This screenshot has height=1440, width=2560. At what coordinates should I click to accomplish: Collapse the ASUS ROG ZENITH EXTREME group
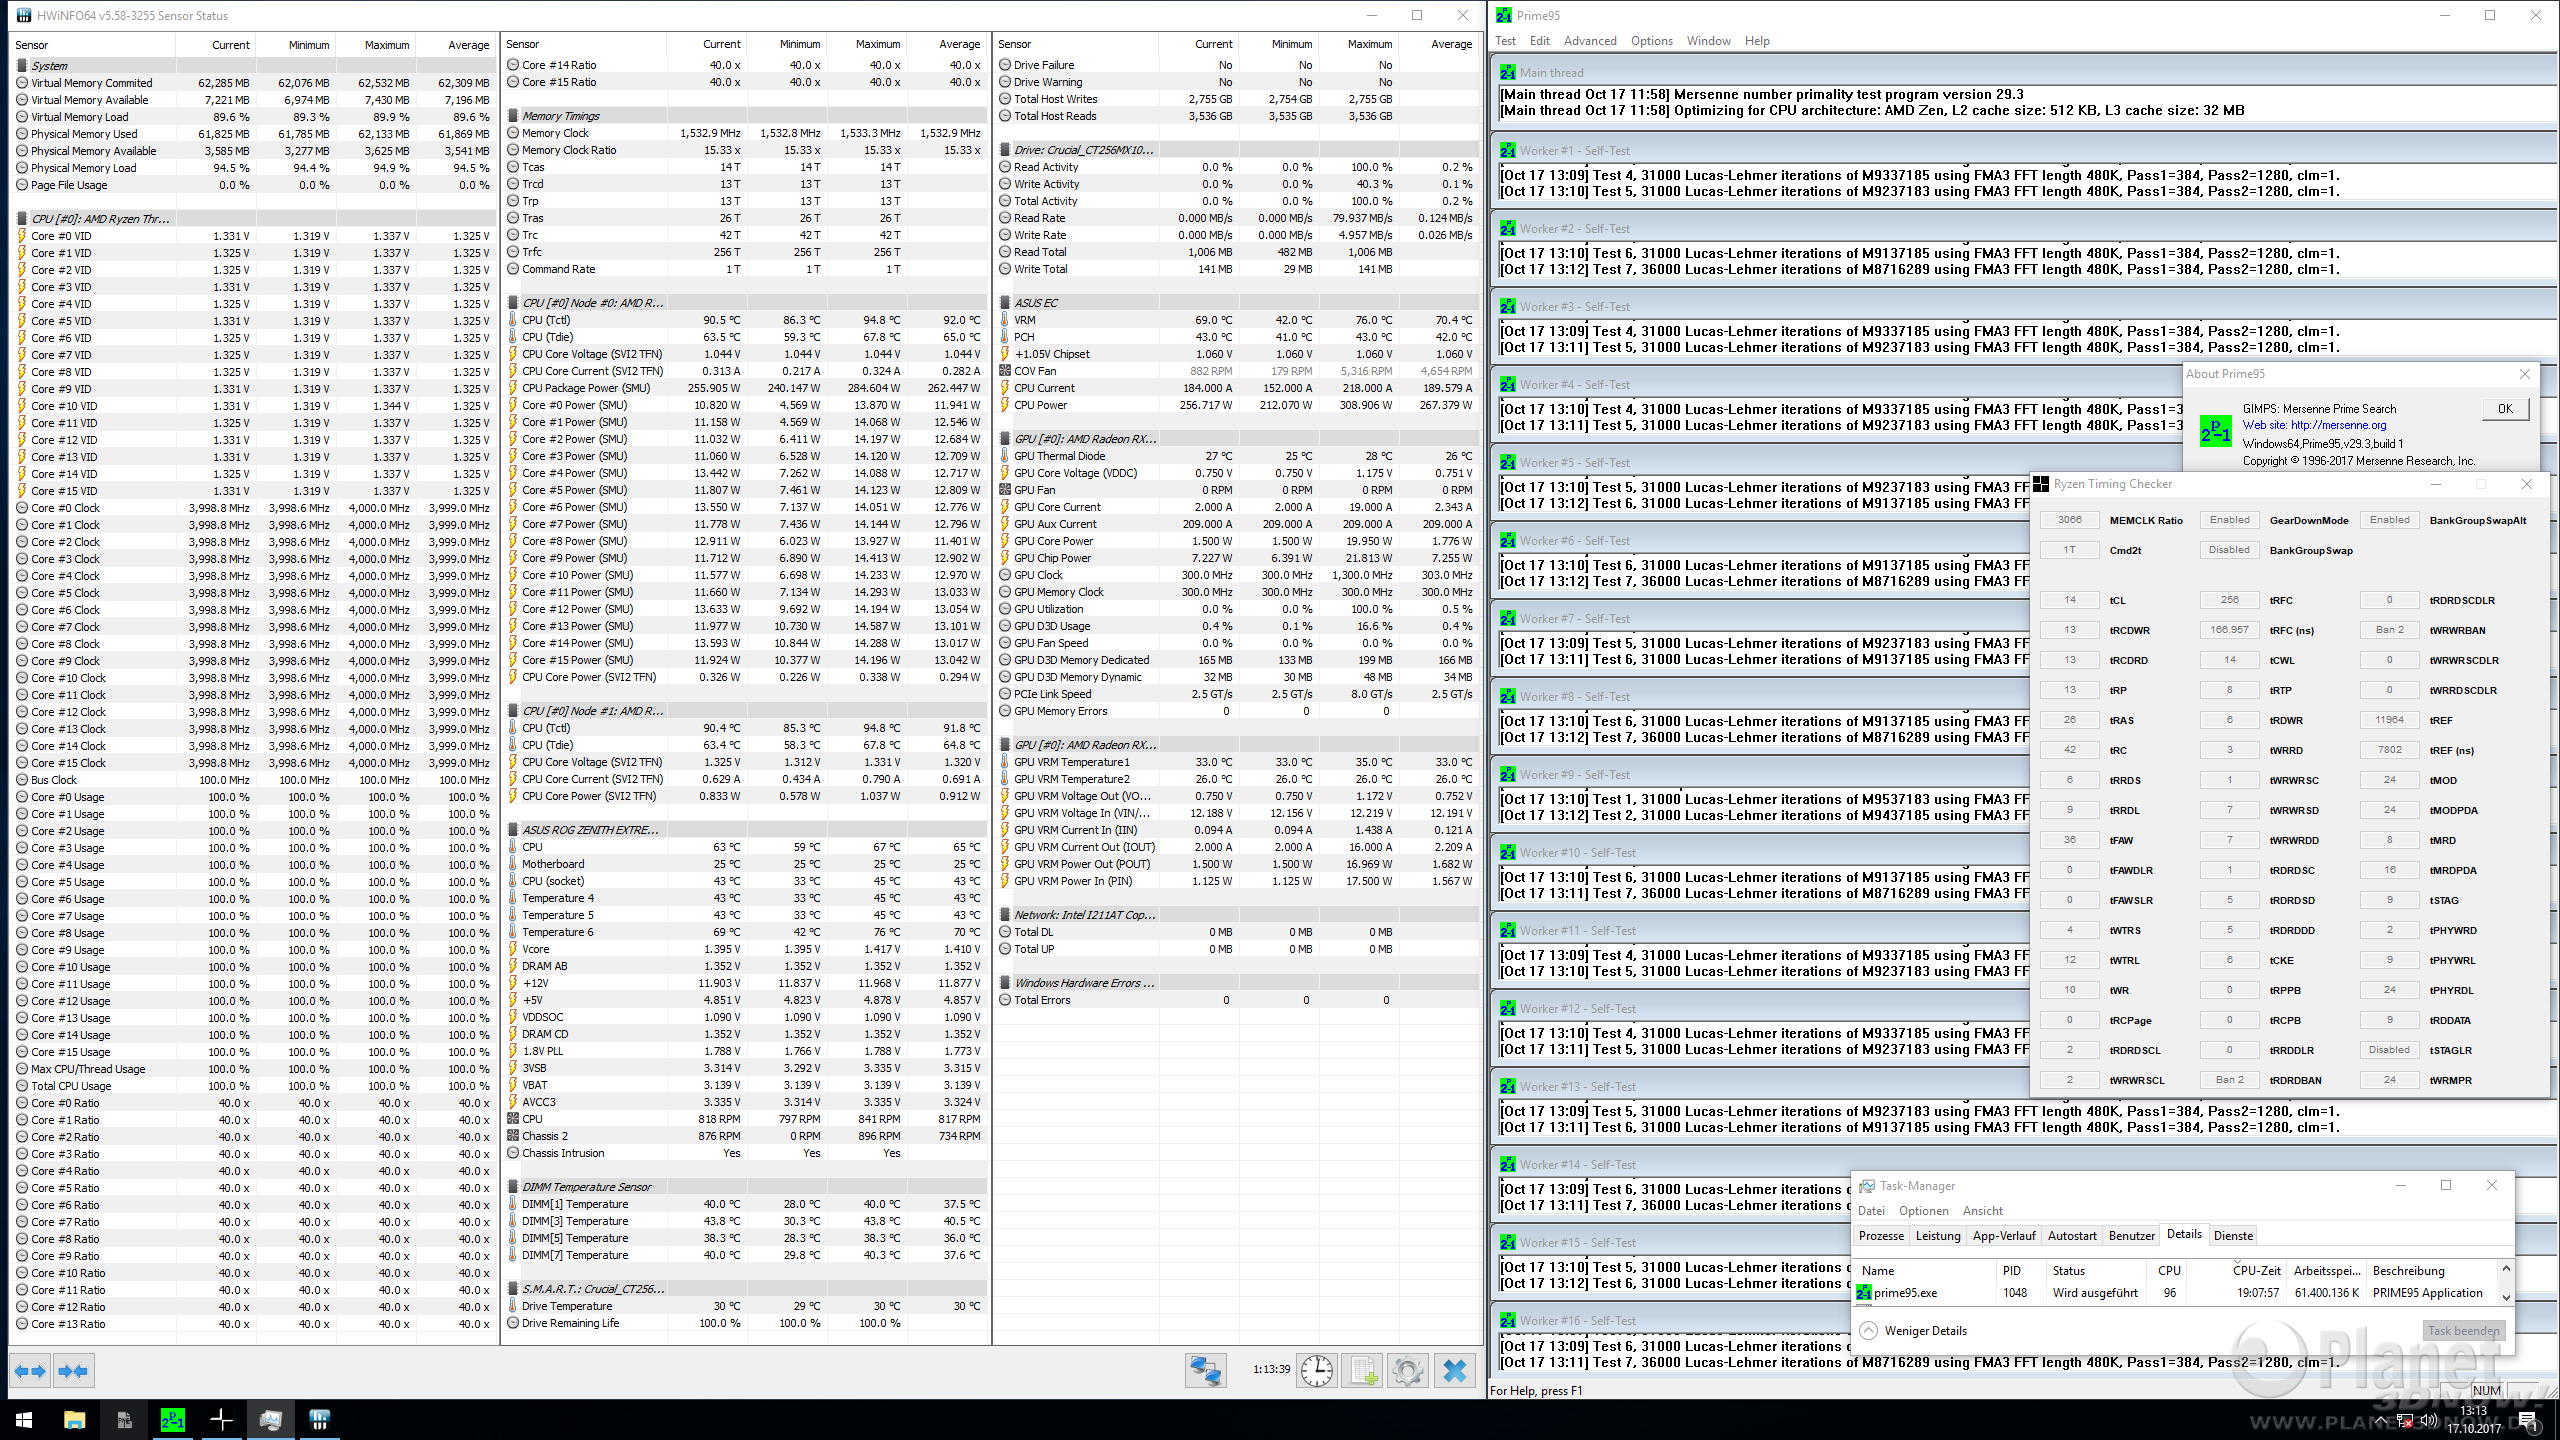pos(514,830)
